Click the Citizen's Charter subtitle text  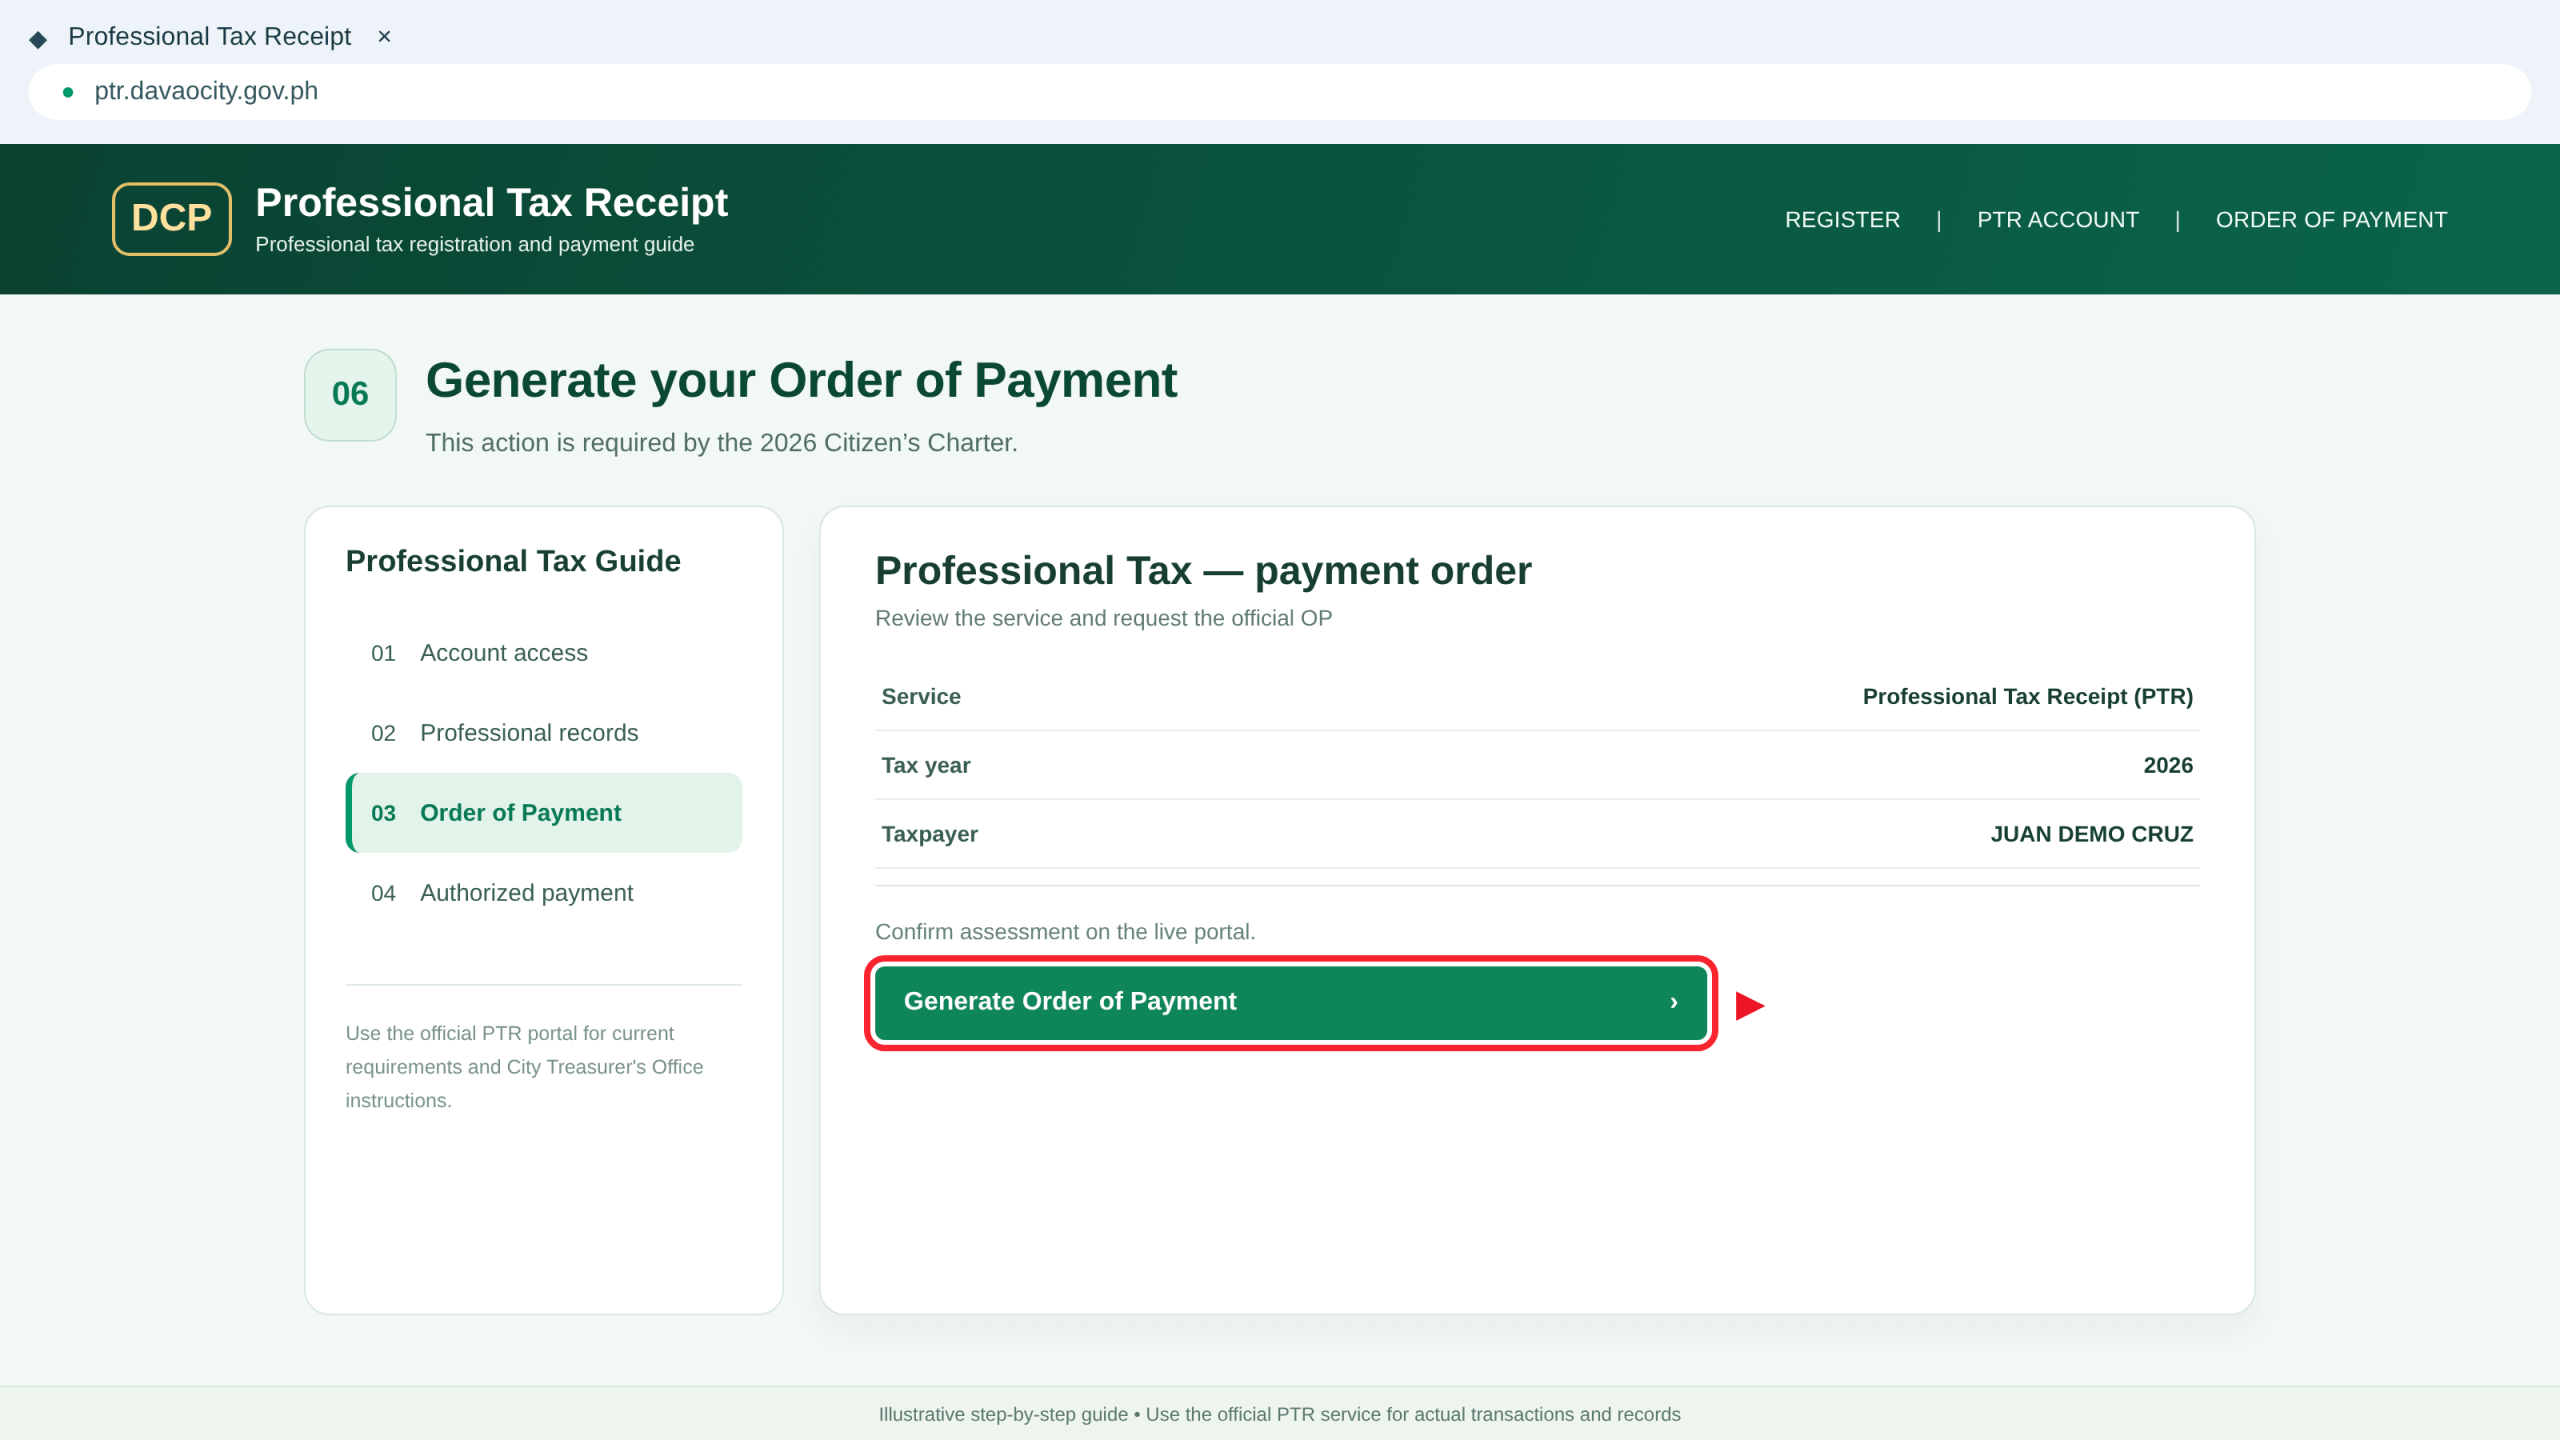(x=721, y=443)
